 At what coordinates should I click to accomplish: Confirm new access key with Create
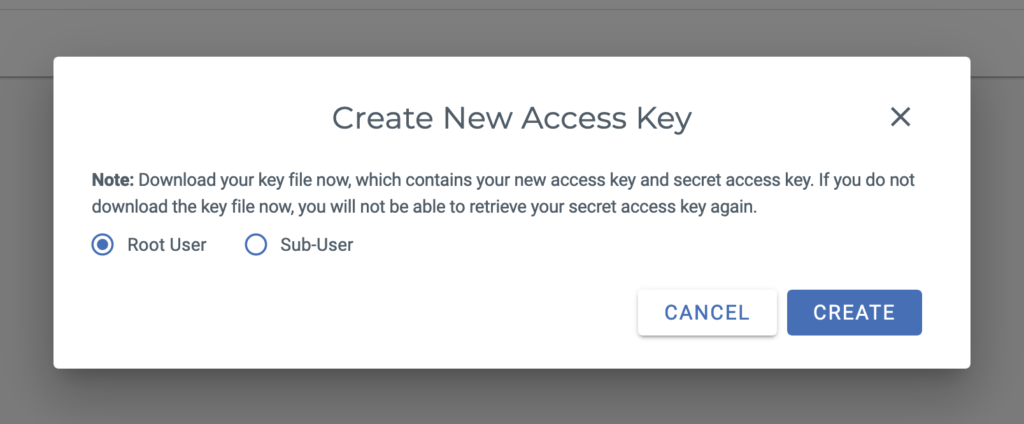854,312
